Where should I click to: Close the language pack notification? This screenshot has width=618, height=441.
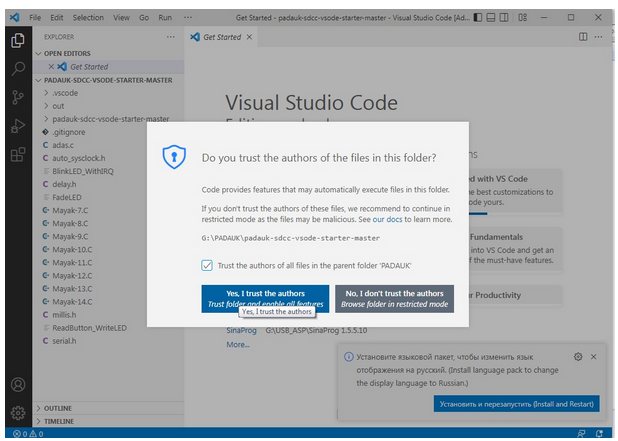point(593,356)
